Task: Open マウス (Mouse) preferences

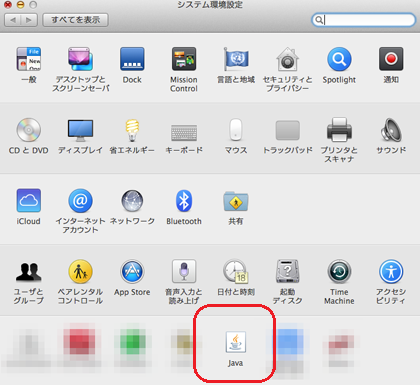Action: 236,130
